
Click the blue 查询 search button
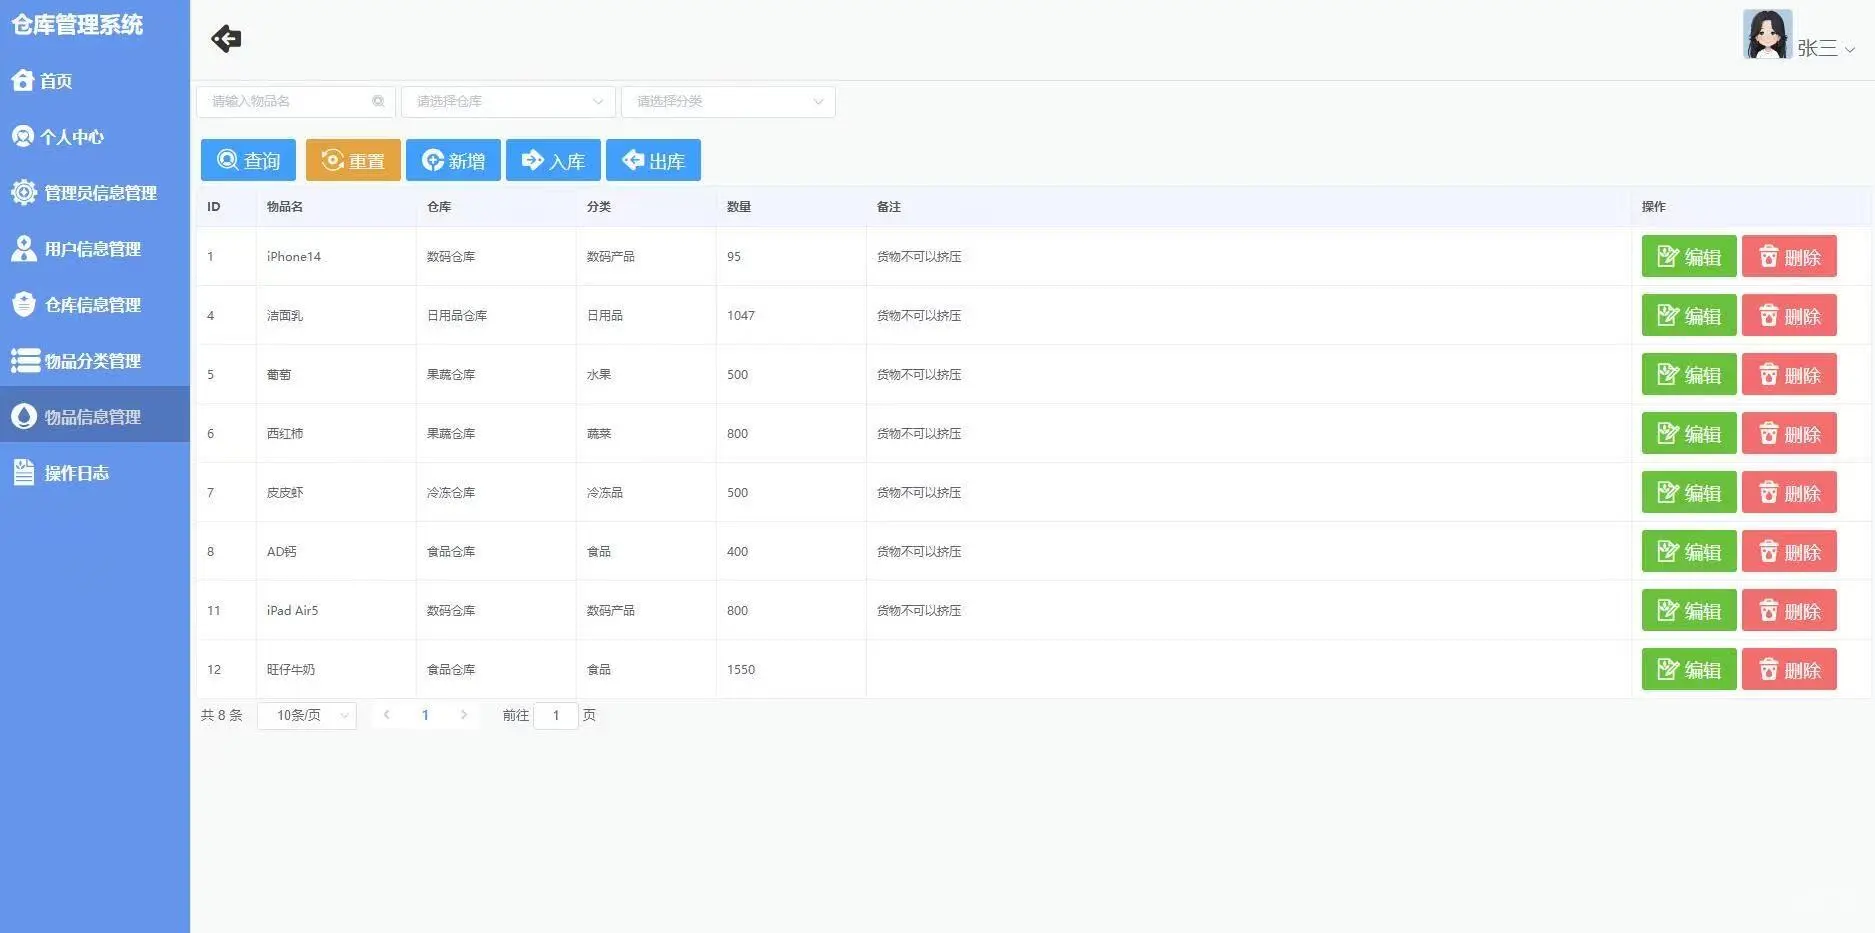click(247, 160)
